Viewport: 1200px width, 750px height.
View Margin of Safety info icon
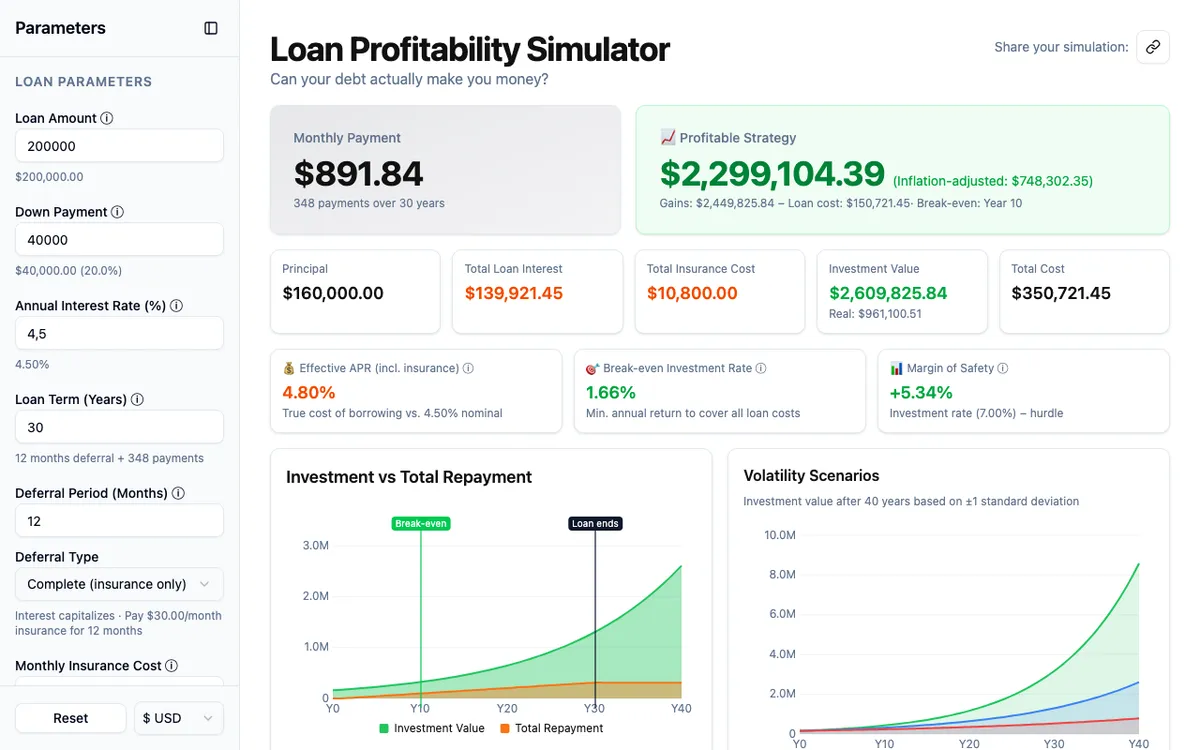pos(1003,368)
